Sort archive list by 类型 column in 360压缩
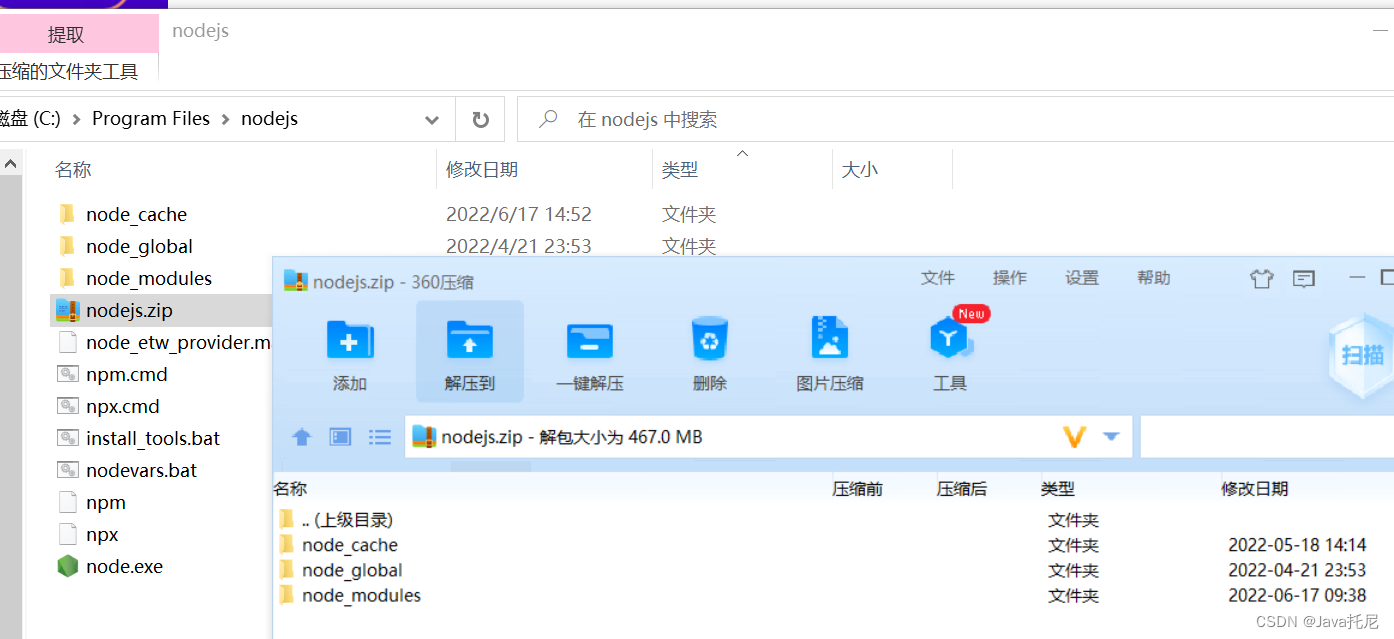Viewport: 1394px width, 639px height. point(1057,489)
